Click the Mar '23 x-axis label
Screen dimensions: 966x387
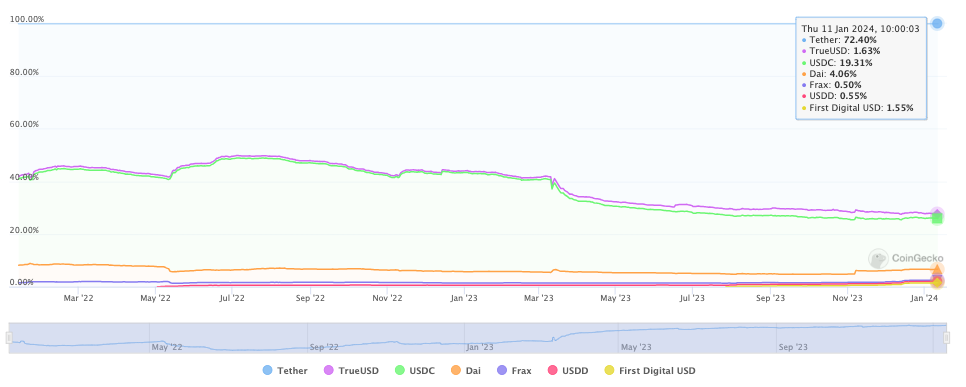click(539, 298)
